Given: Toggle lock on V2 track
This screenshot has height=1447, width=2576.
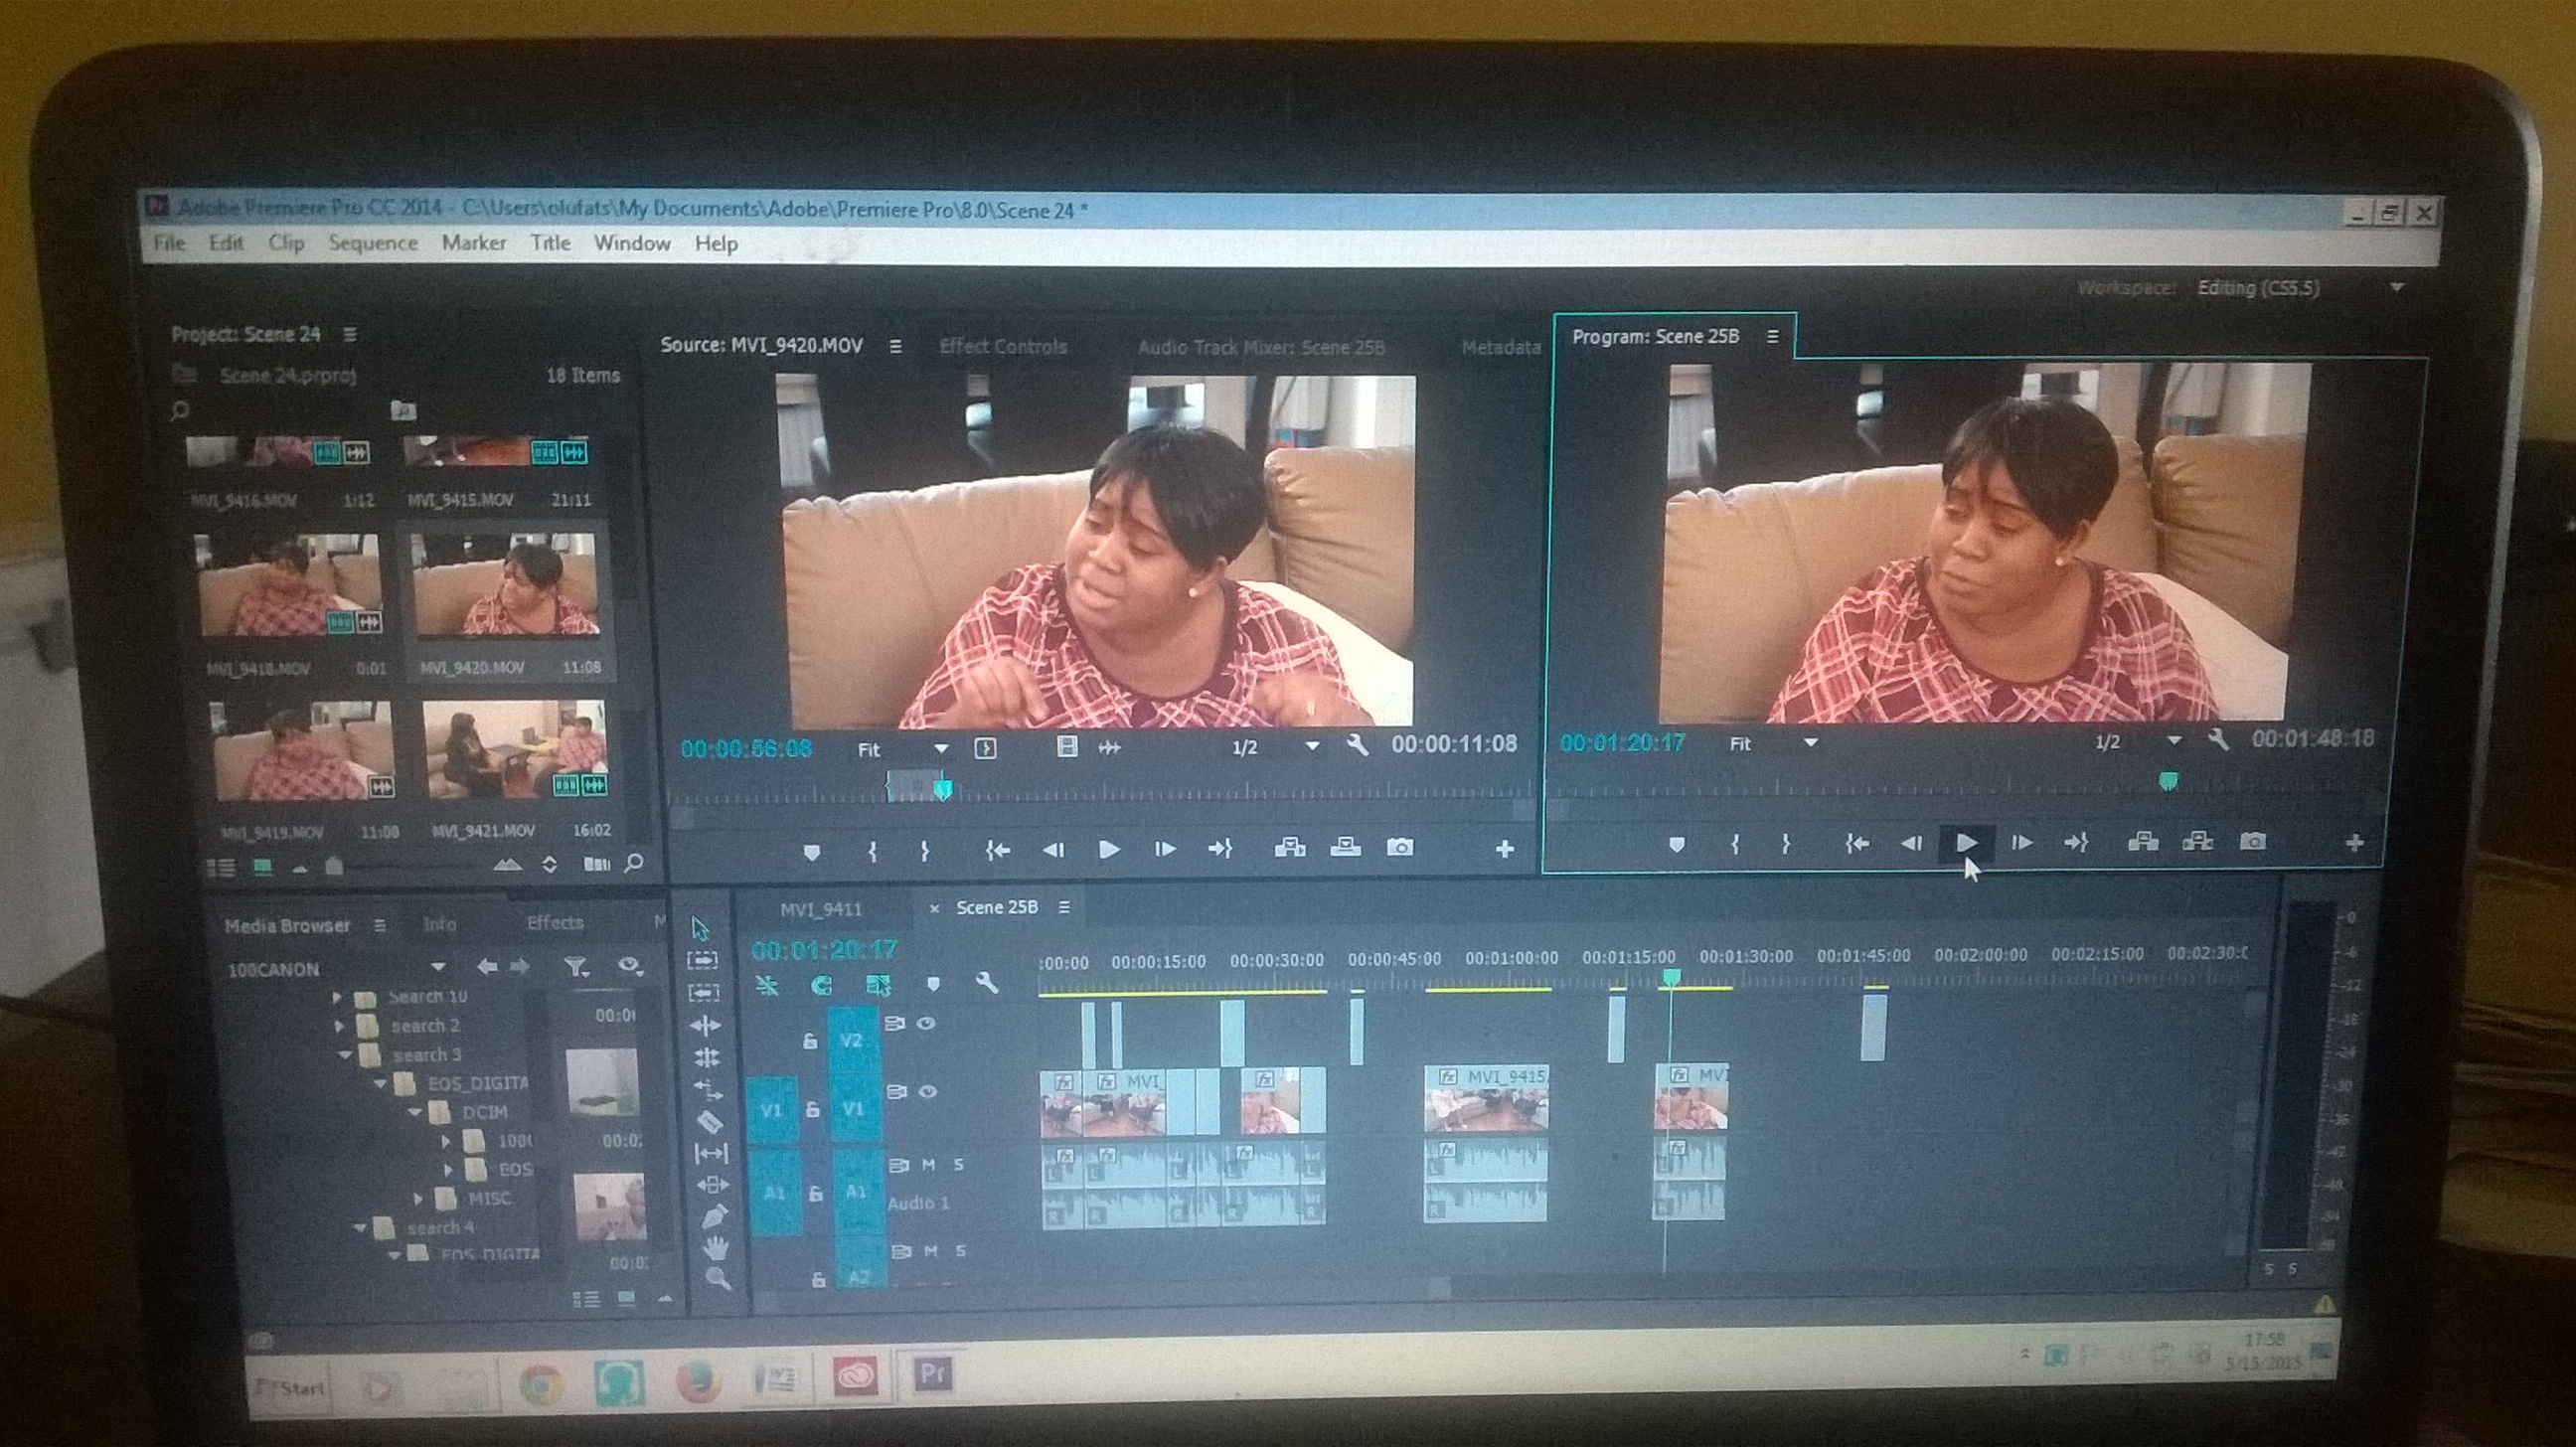Looking at the screenshot, I should click(x=810, y=1041).
